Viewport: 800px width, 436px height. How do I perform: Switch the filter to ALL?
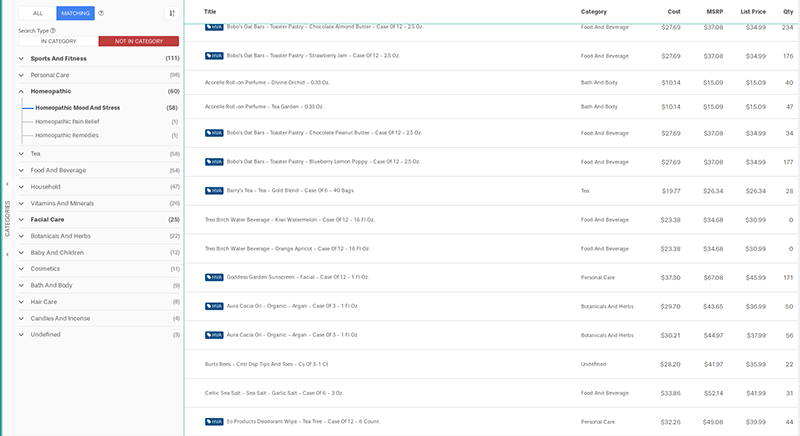[x=38, y=13]
